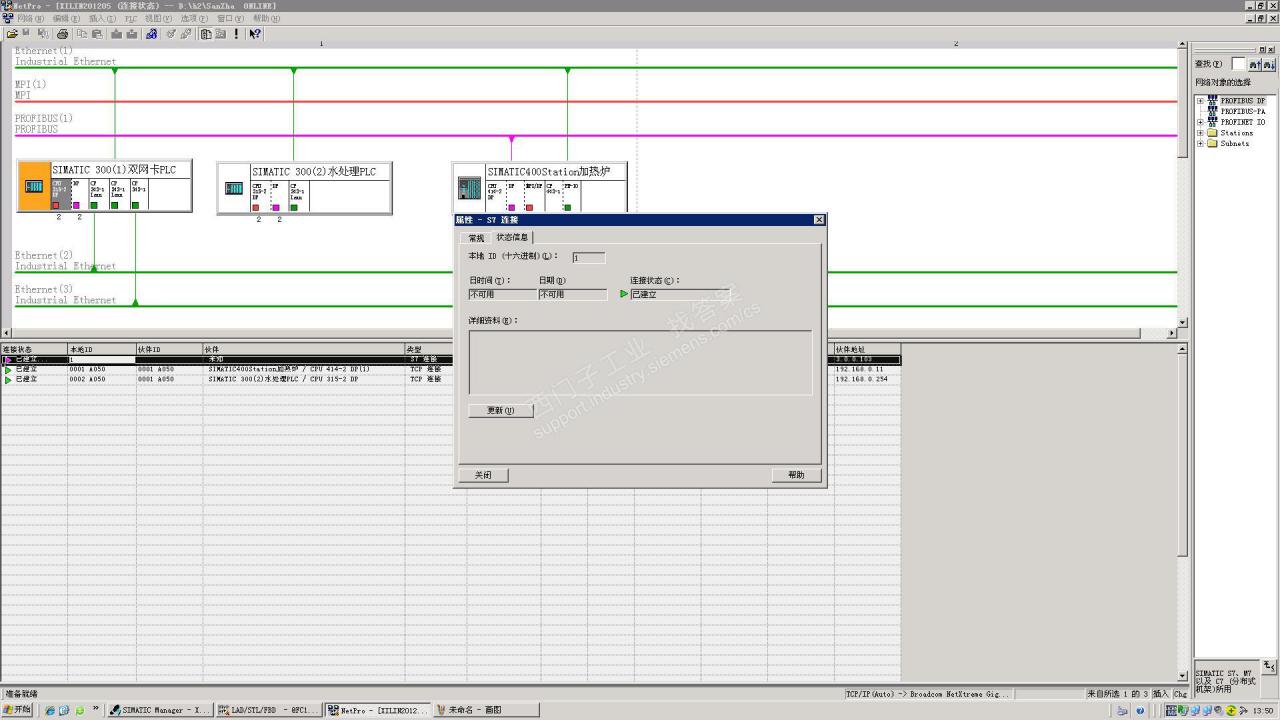Click the 连接状态 field showing 已建立
Image resolution: width=1280 pixels, height=720 pixels.
(682, 294)
